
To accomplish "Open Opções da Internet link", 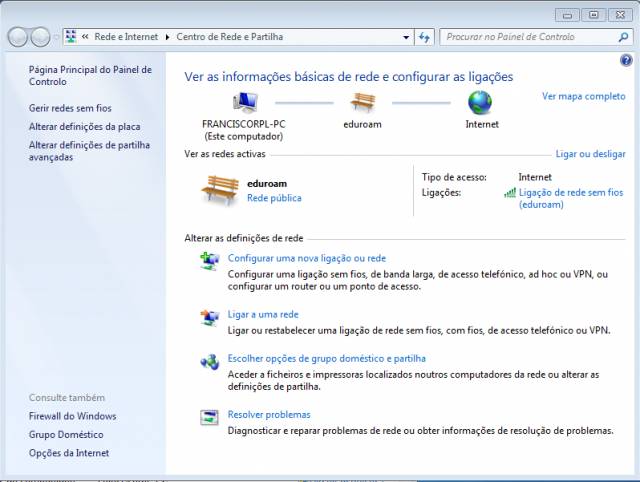I will pos(69,453).
